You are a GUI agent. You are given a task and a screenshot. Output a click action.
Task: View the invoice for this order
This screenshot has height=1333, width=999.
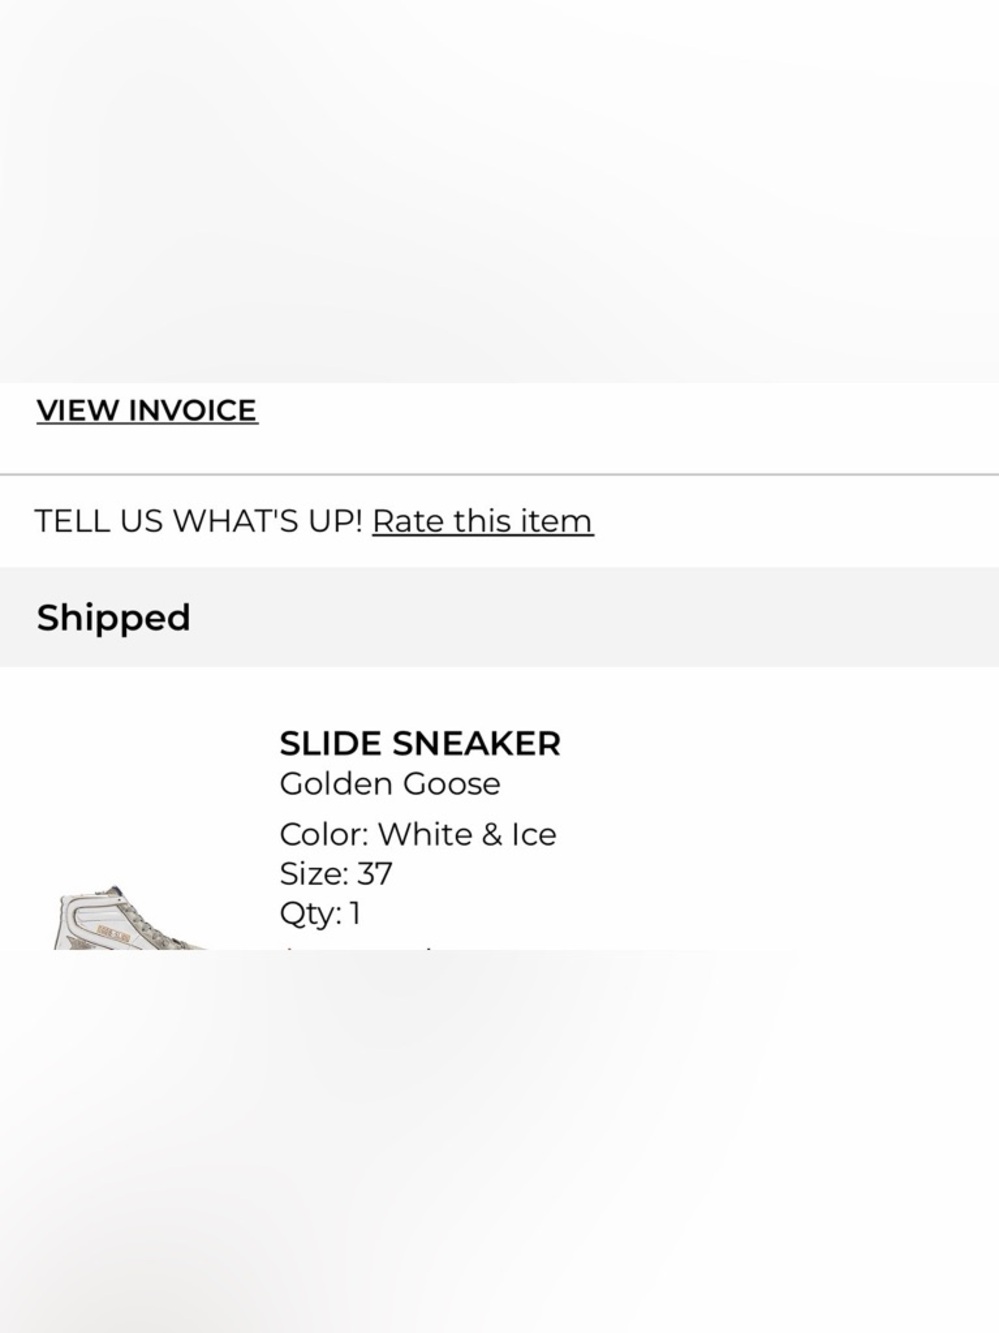coord(147,411)
